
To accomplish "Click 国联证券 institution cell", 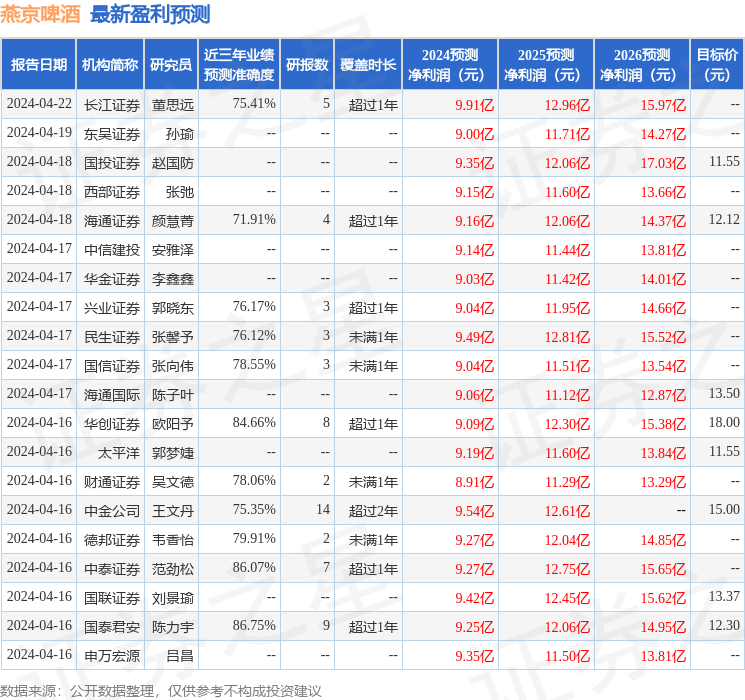I will (x=112, y=597).
